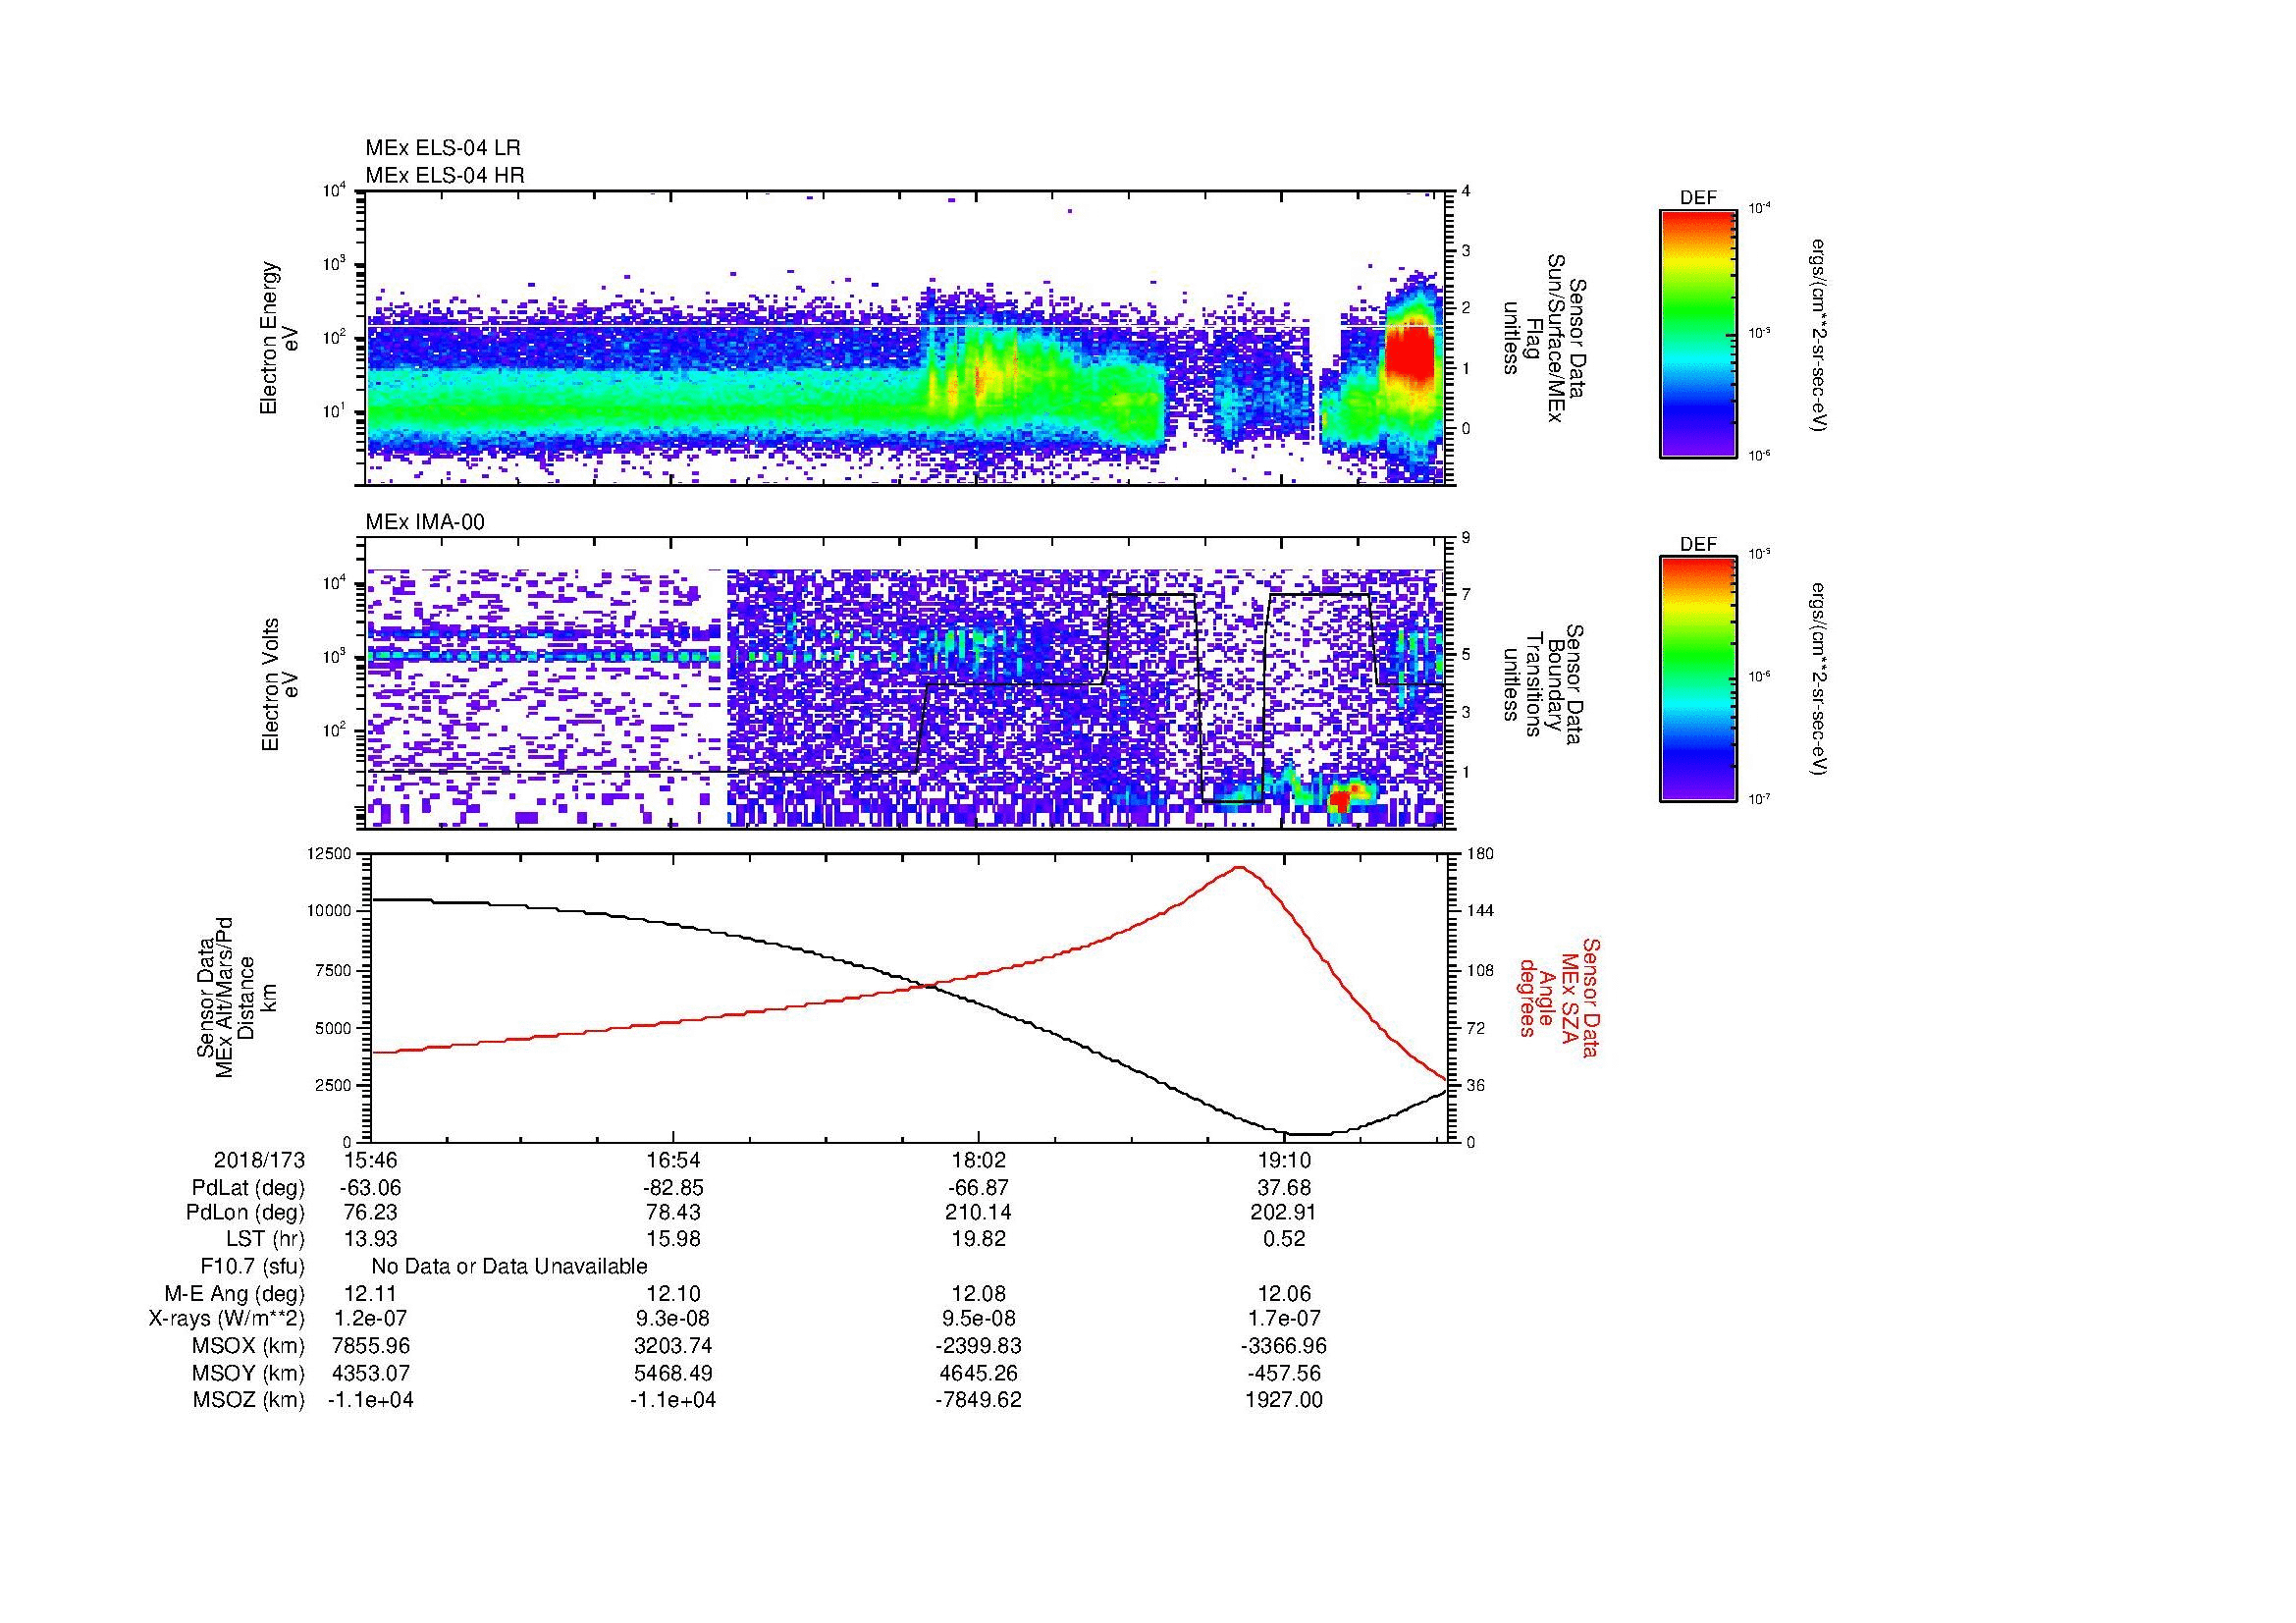The width and height of the screenshot is (2296, 1623).
Task: Click X-rays value '1.7e-07'
Action: 1284,1319
